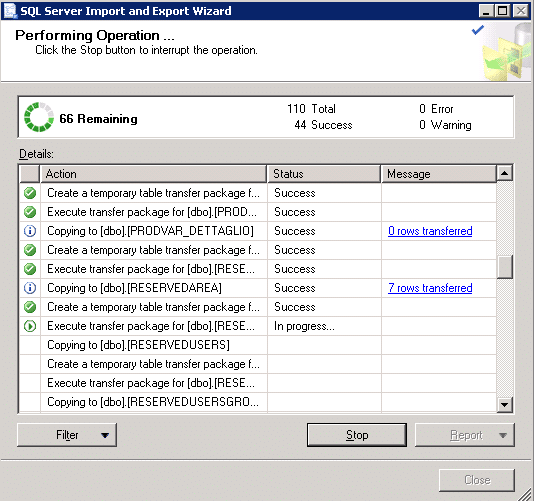
Task: Click the Action column header
Action: click(x=153, y=174)
